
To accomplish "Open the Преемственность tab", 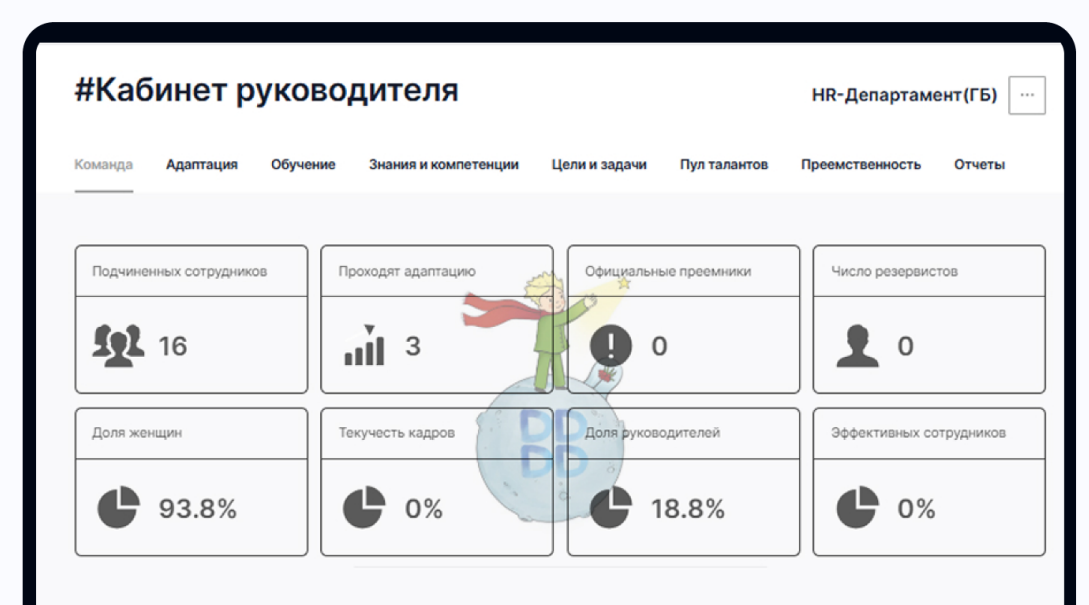I will 861,165.
